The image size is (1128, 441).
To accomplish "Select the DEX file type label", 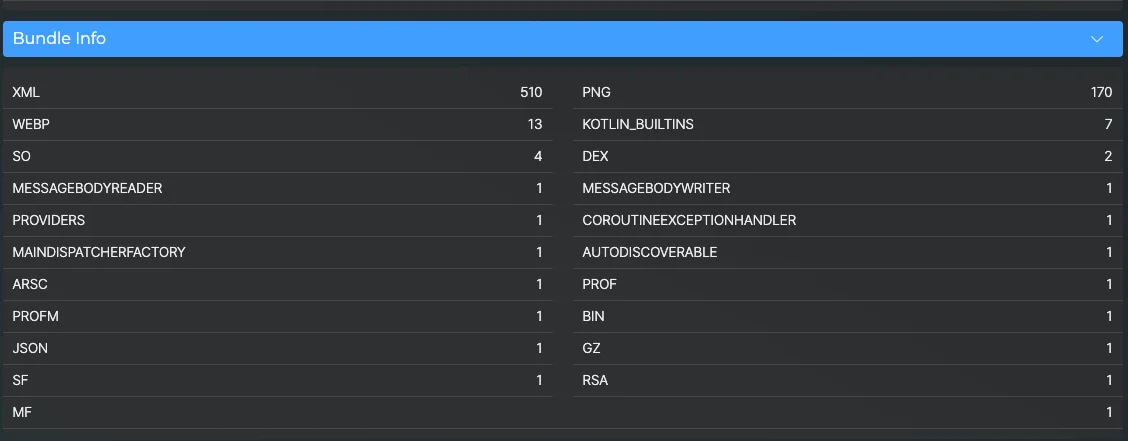I will pos(595,157).
